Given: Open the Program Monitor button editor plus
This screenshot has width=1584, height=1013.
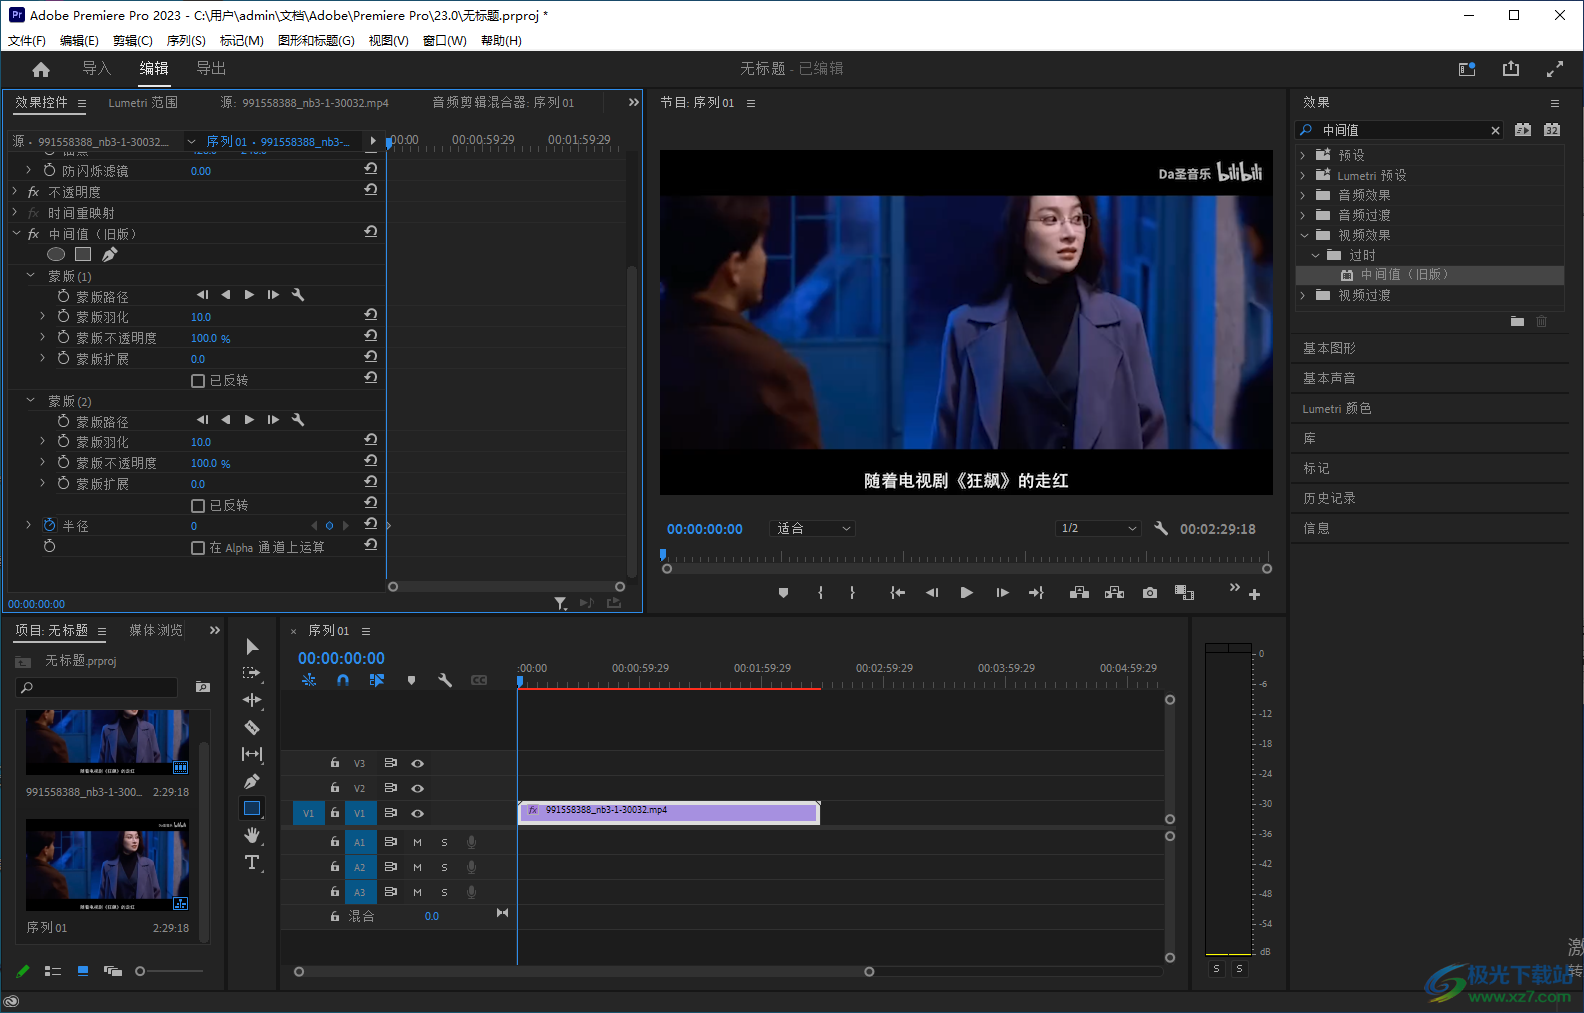Looking at the screenshot, I should click(x=1254, y=594).
